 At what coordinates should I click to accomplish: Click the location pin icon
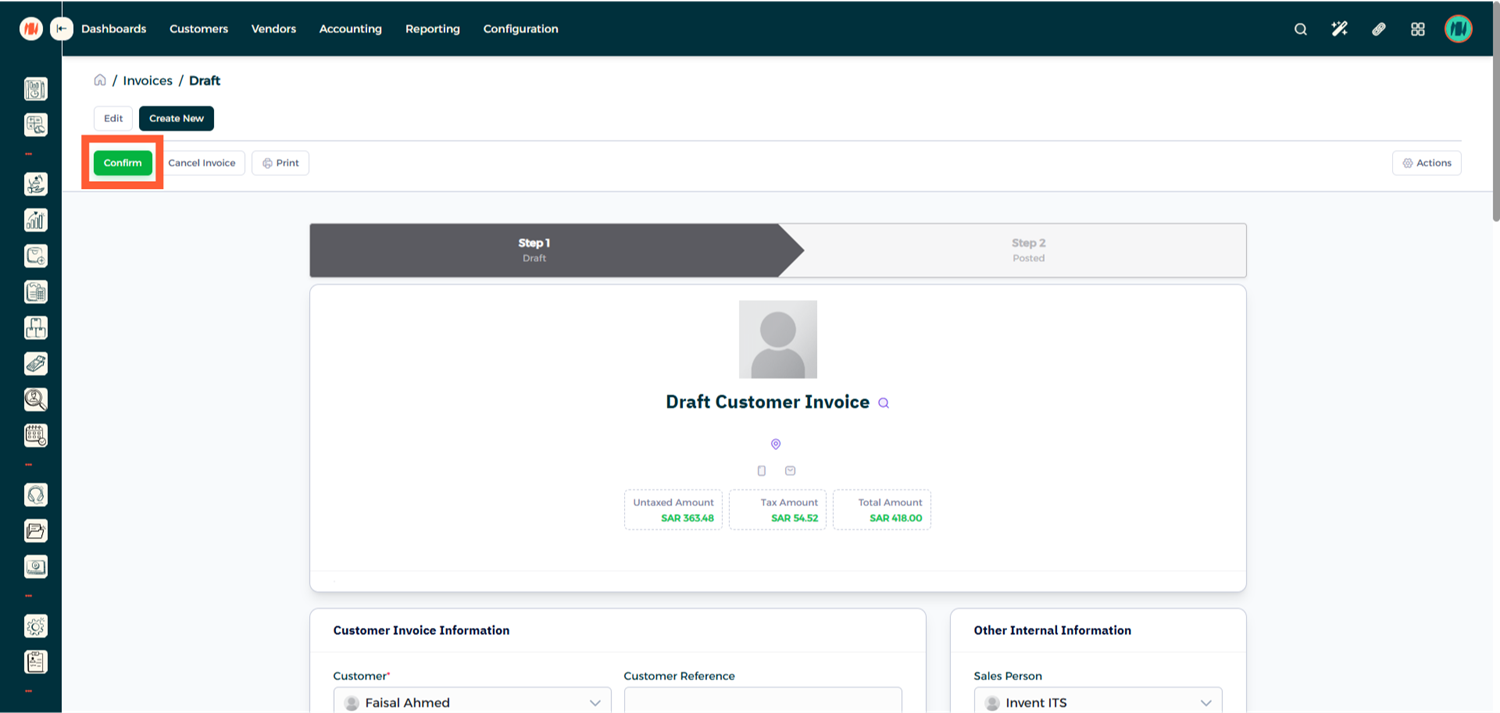point(775,444)
